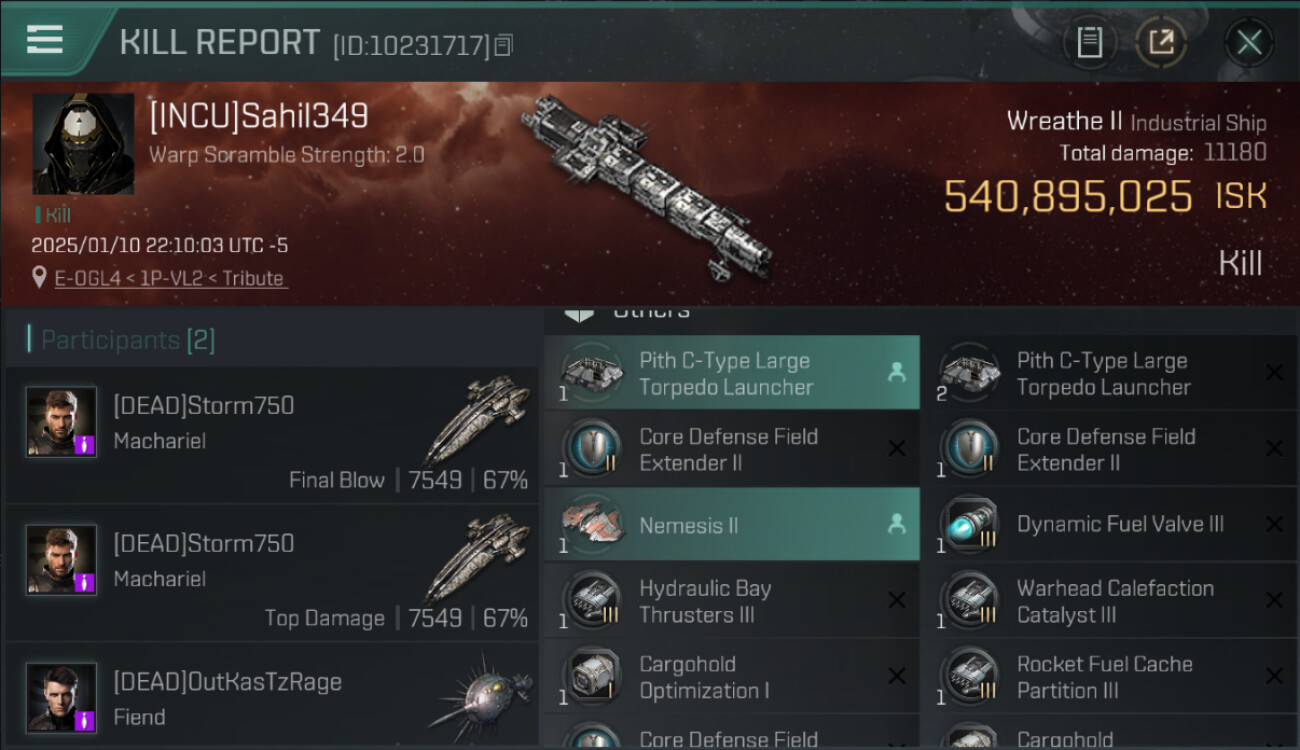Click the Hydraulic Bay Thrusters III icon
This screenshot has width=1300, height=750.
591,600
